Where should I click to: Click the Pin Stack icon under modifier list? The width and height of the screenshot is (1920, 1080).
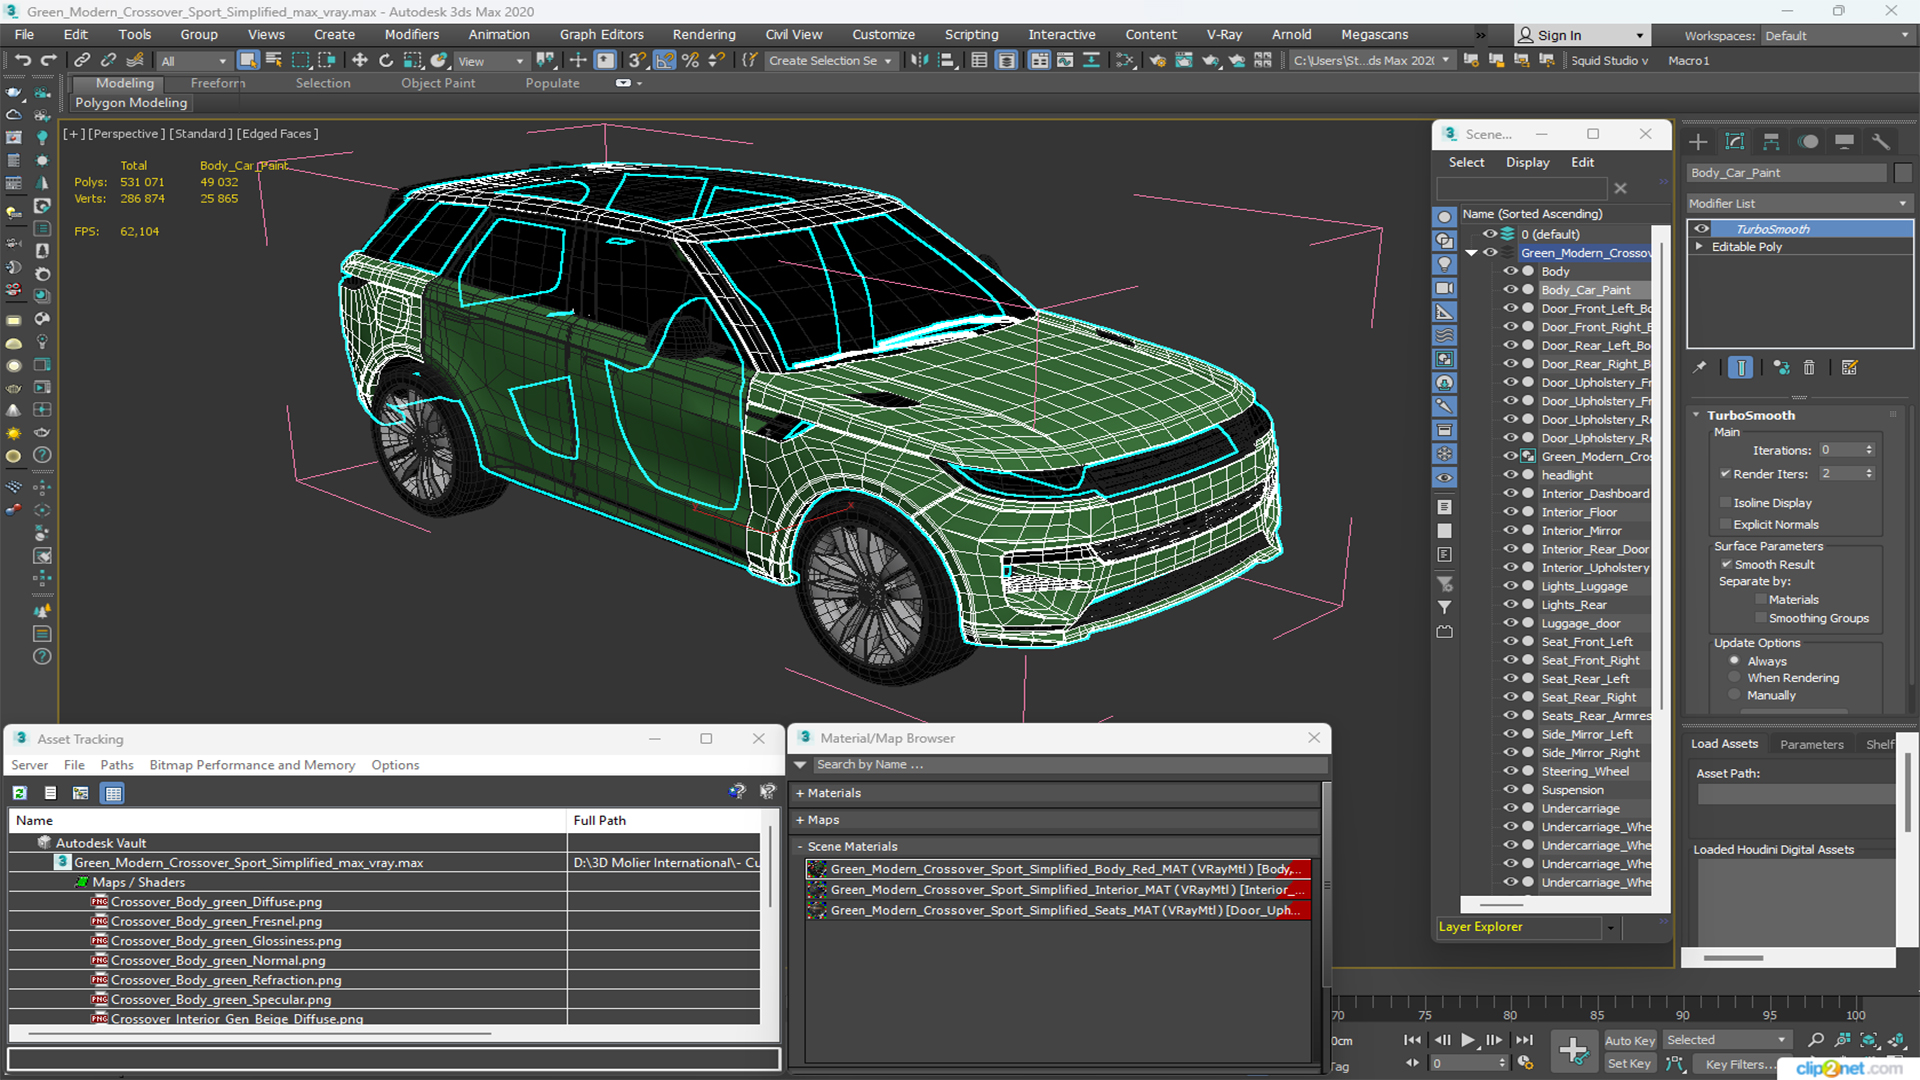pos(1699,368)
